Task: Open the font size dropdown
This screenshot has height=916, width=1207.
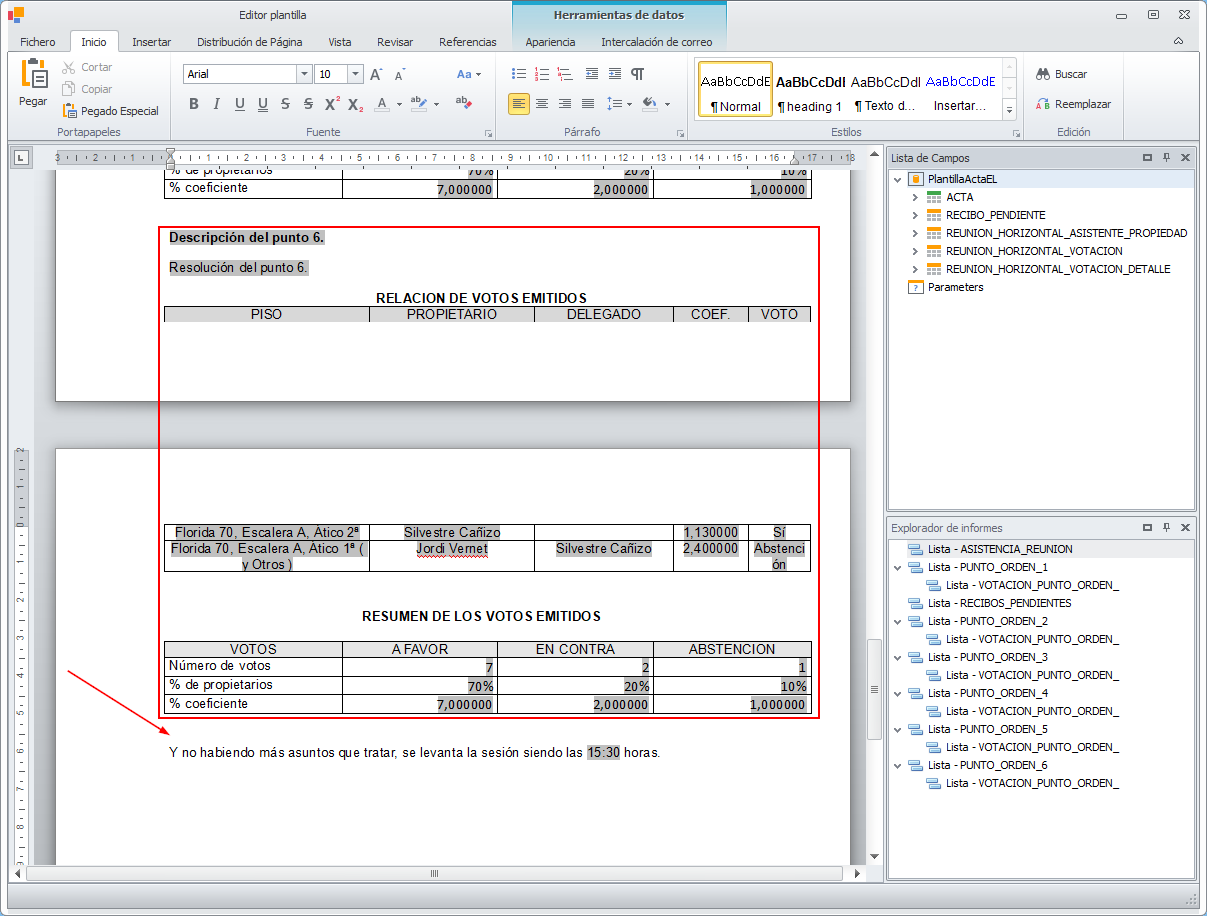Action: (x=355, y=75)
